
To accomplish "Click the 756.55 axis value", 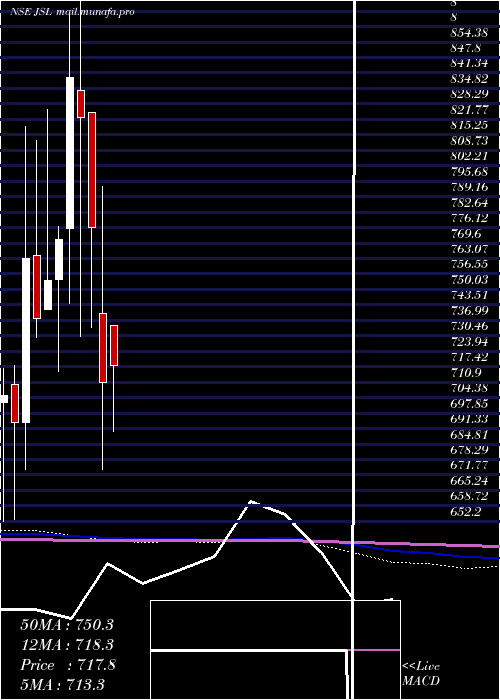I will coord(469,265).
